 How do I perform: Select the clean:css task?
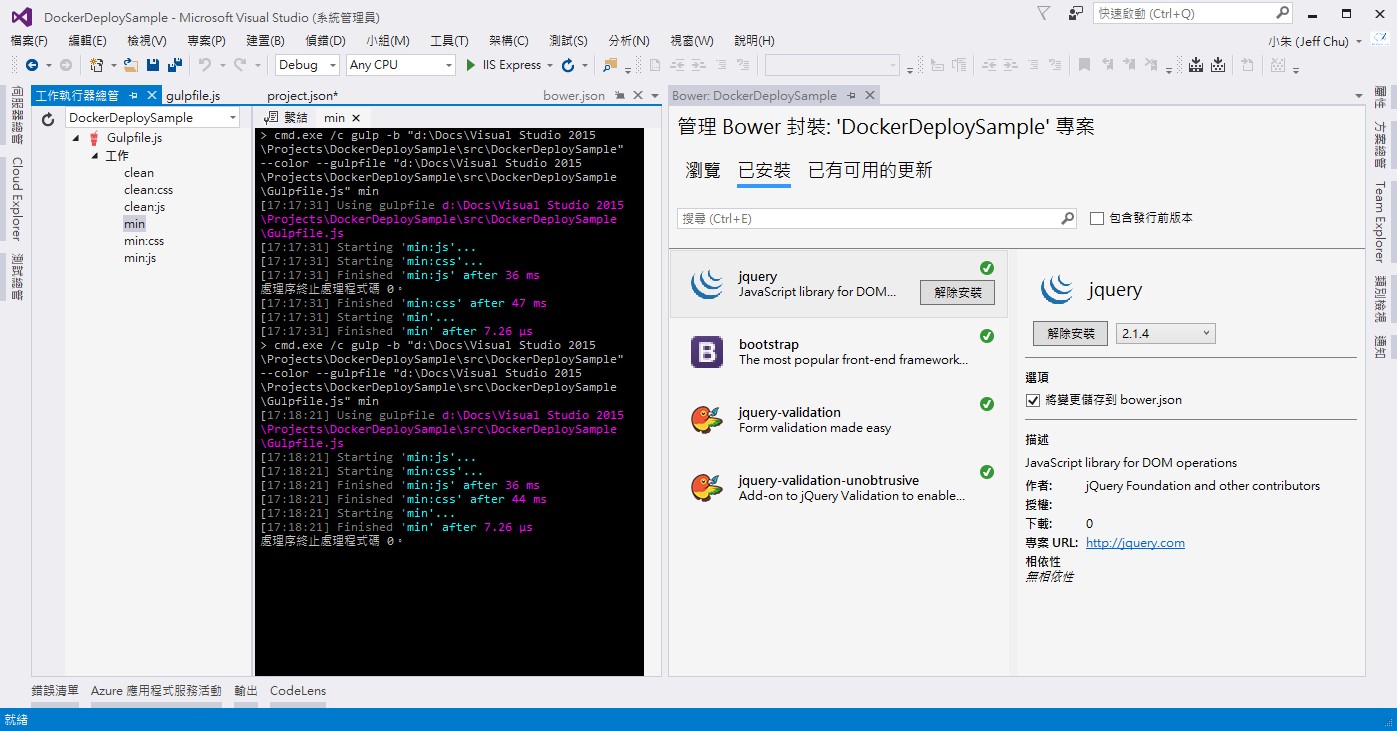[x=148, y=190]
